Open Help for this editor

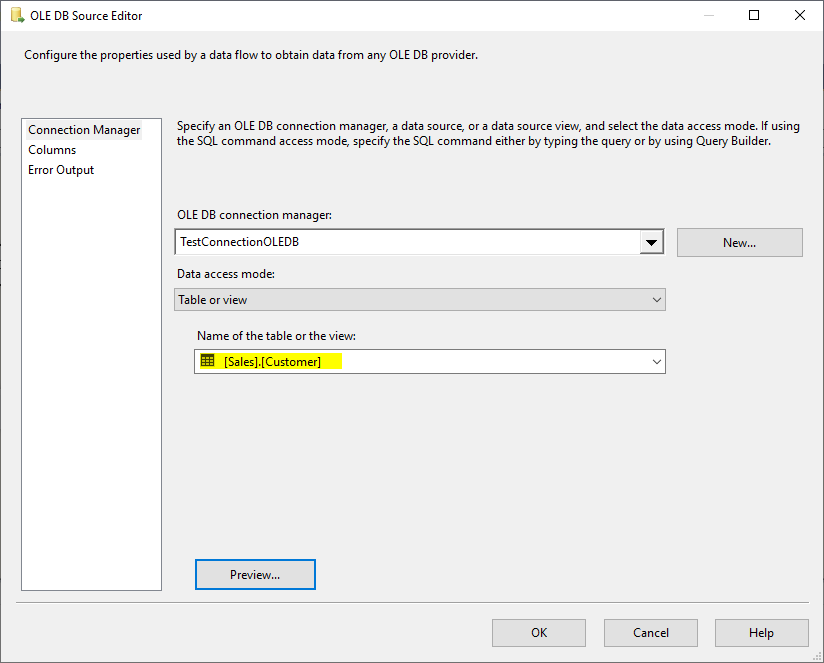[x=761, y=632]
